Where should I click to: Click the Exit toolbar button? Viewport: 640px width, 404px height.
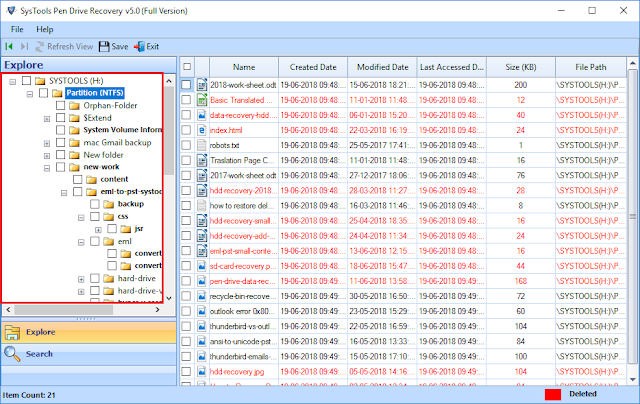[147, 47]
